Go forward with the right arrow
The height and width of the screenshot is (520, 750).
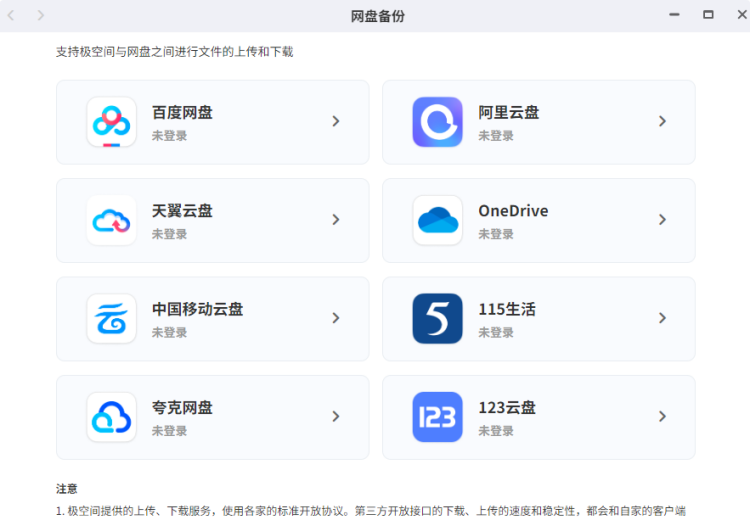click(41, 15)
